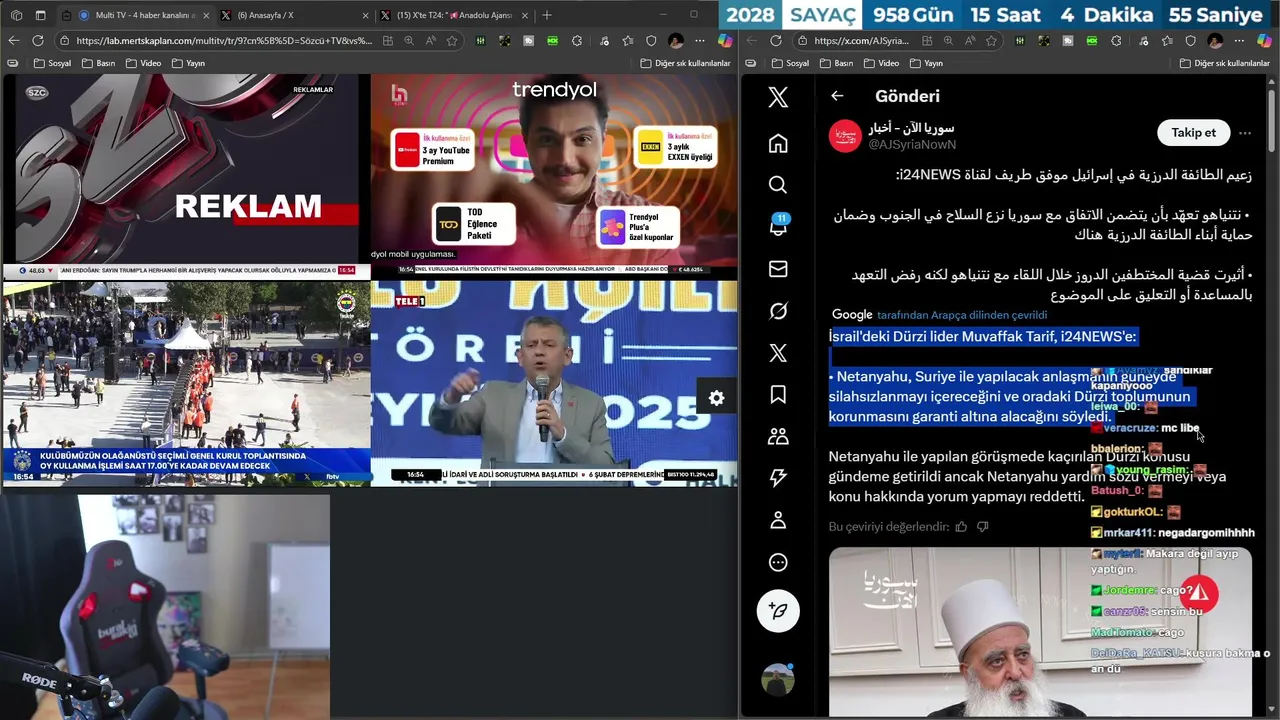
Task: Open Video bookmarks folder in left window
Action: (143, 63)
